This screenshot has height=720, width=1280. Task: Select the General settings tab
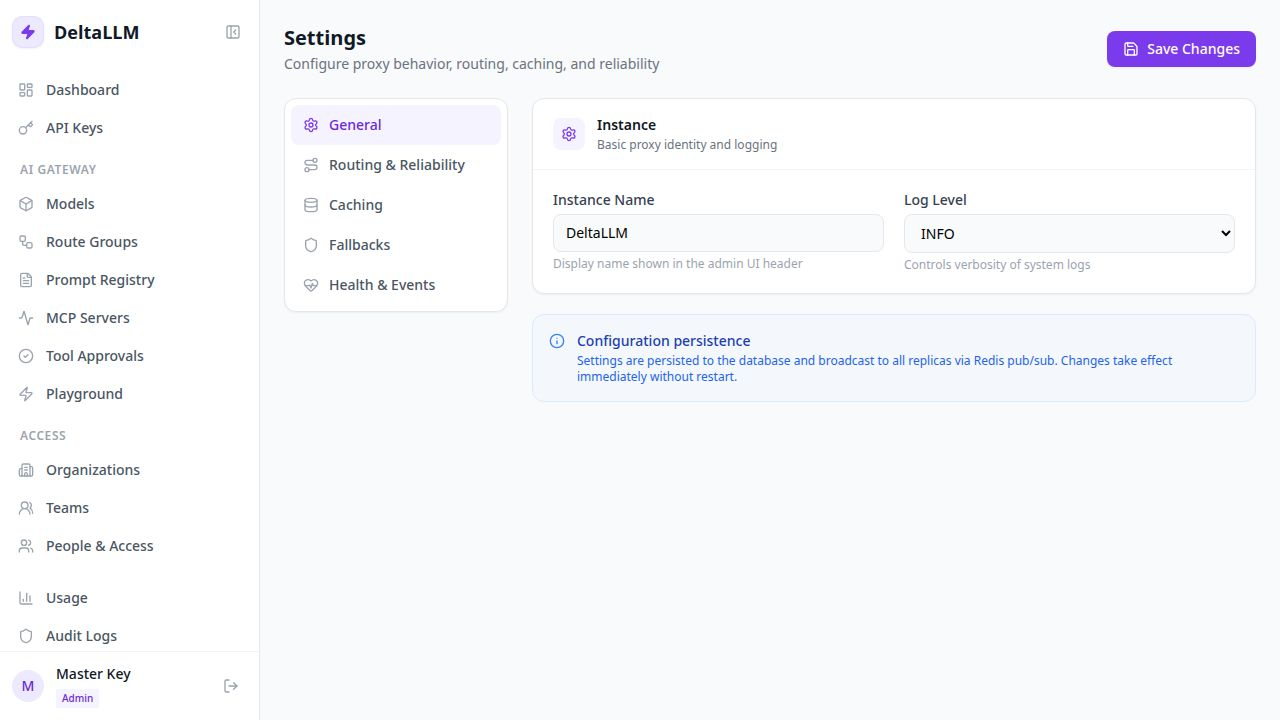(x=396, y=125)
